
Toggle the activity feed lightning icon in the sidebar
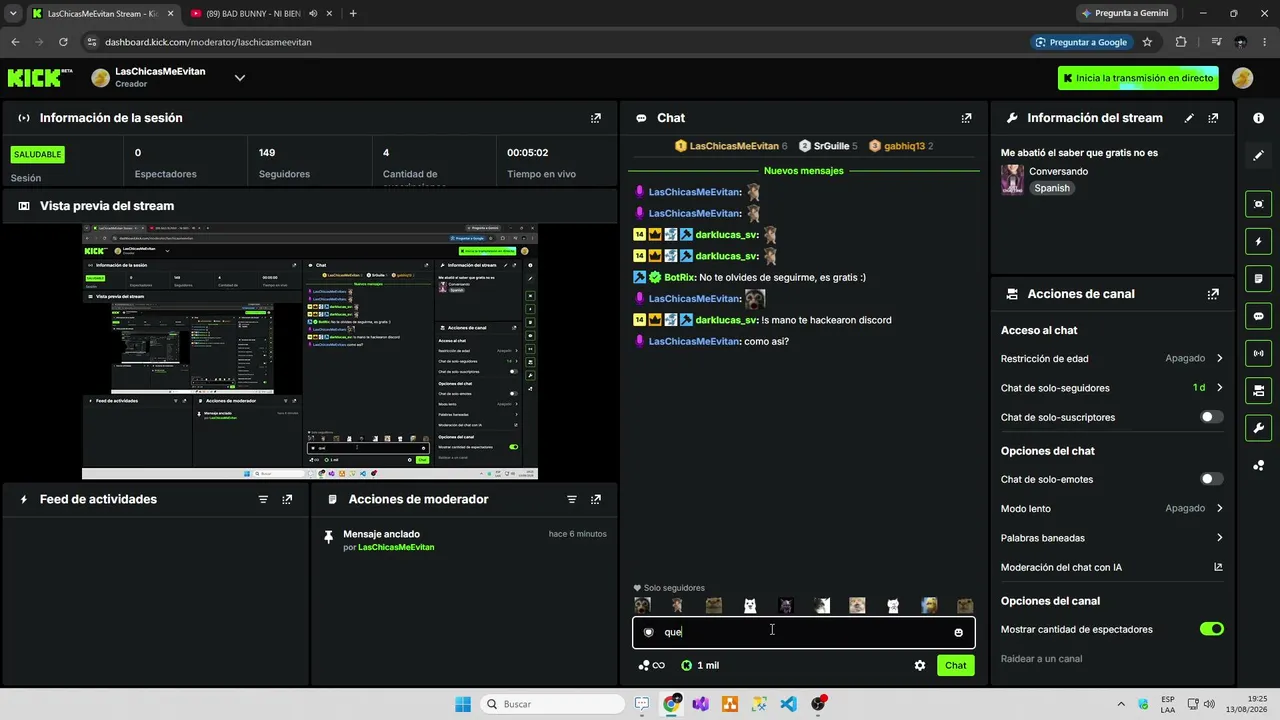click(x=1258, y=241)
